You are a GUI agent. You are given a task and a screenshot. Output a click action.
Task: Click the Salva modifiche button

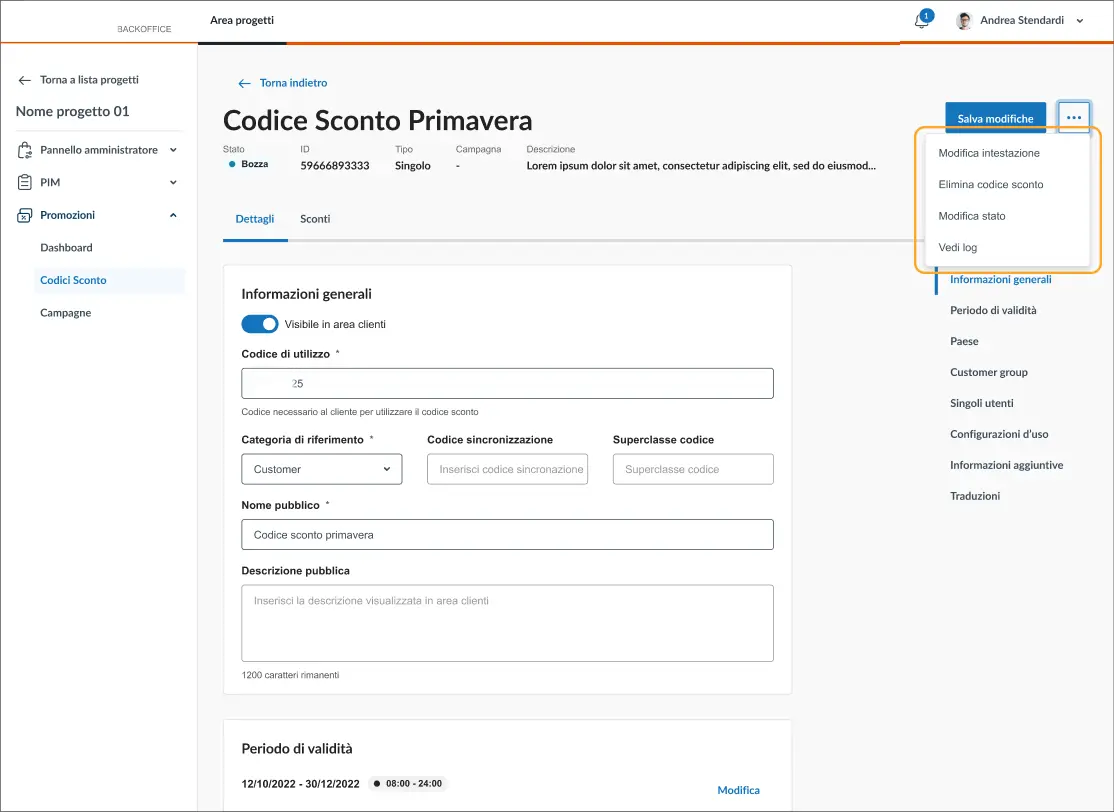(x=995, y=118)
